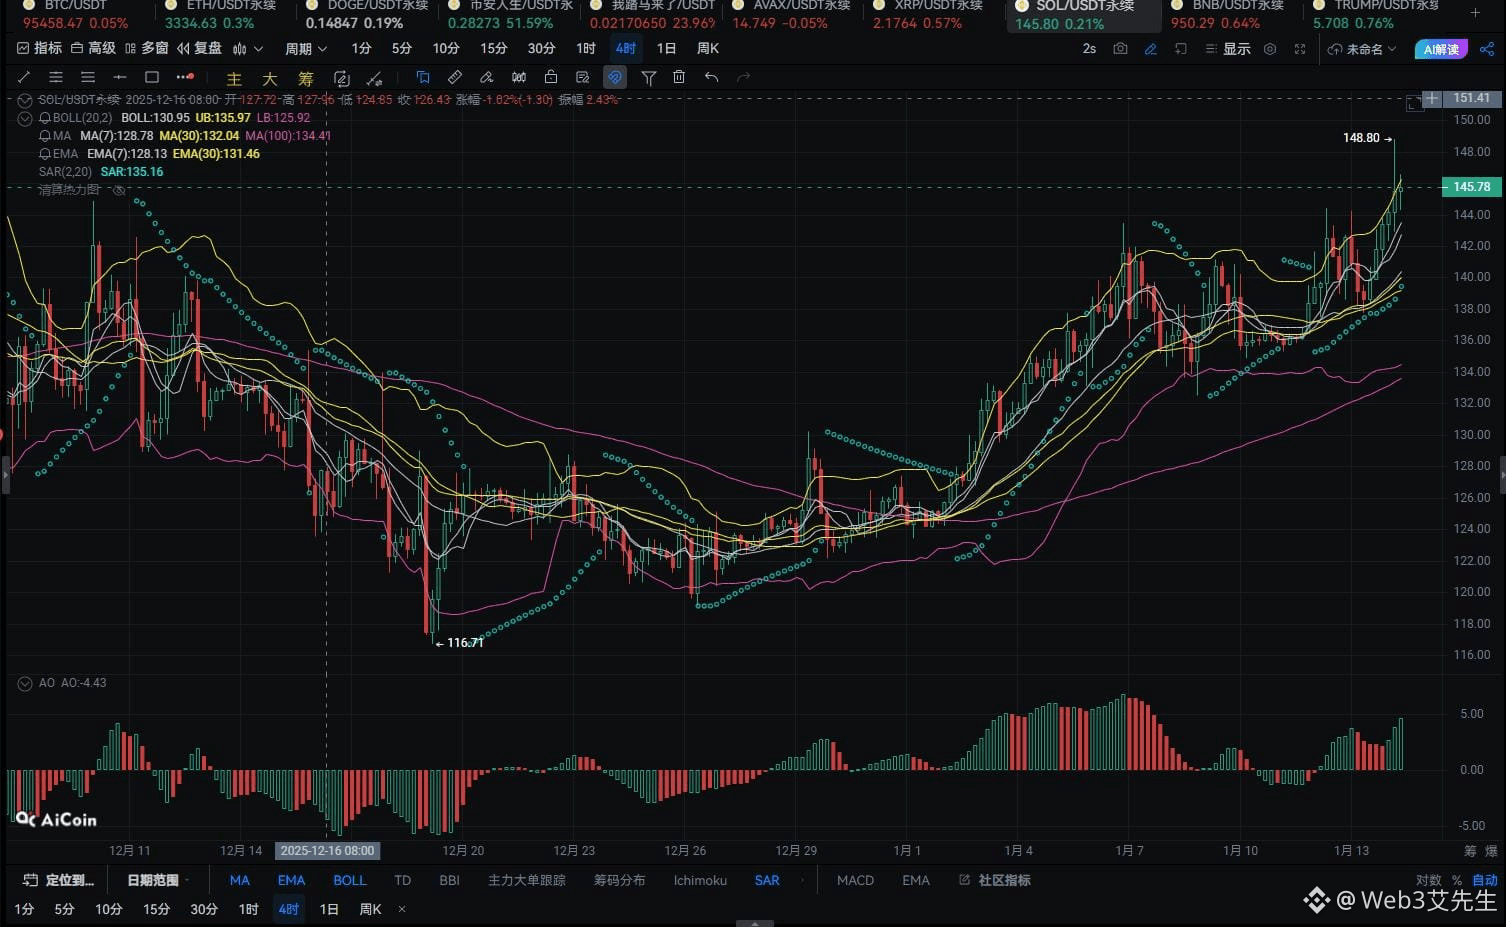Toggle the Ichimoku indicator
1506x927 pixels.
[x=700, y=880]
